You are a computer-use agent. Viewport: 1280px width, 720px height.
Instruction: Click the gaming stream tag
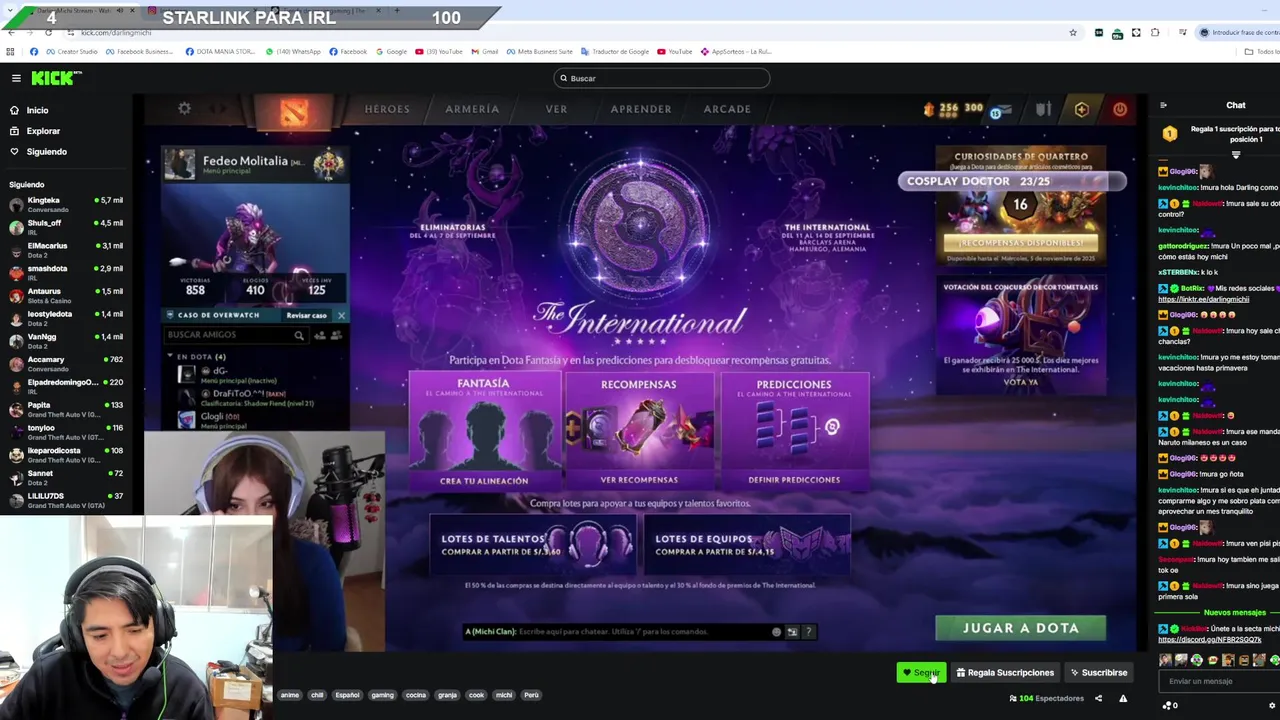tap(382, 695)
